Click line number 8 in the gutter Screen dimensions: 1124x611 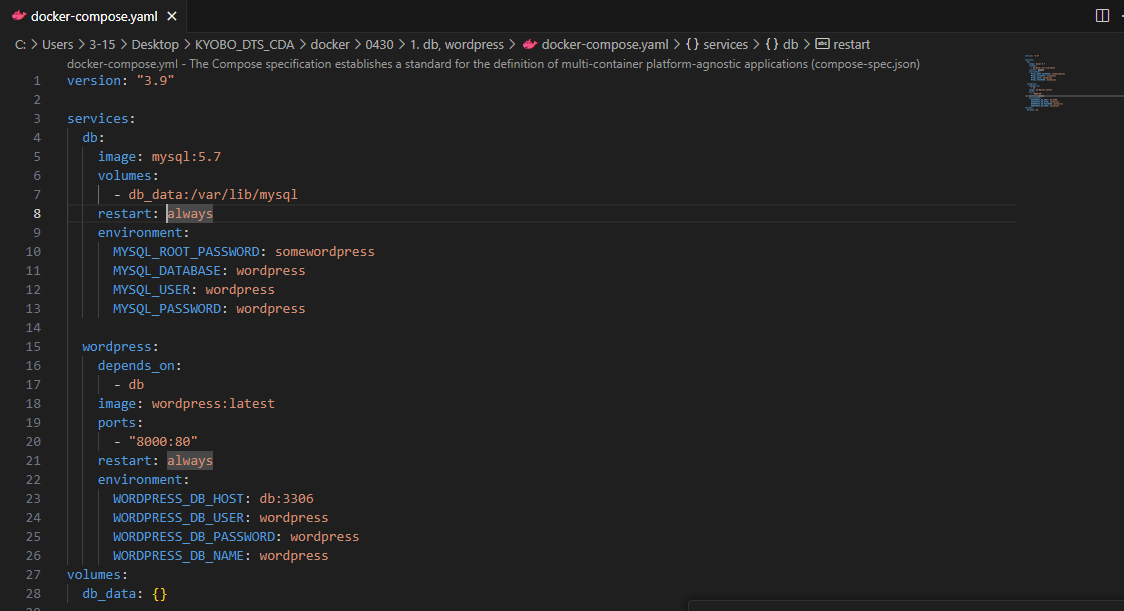(37, 214)
